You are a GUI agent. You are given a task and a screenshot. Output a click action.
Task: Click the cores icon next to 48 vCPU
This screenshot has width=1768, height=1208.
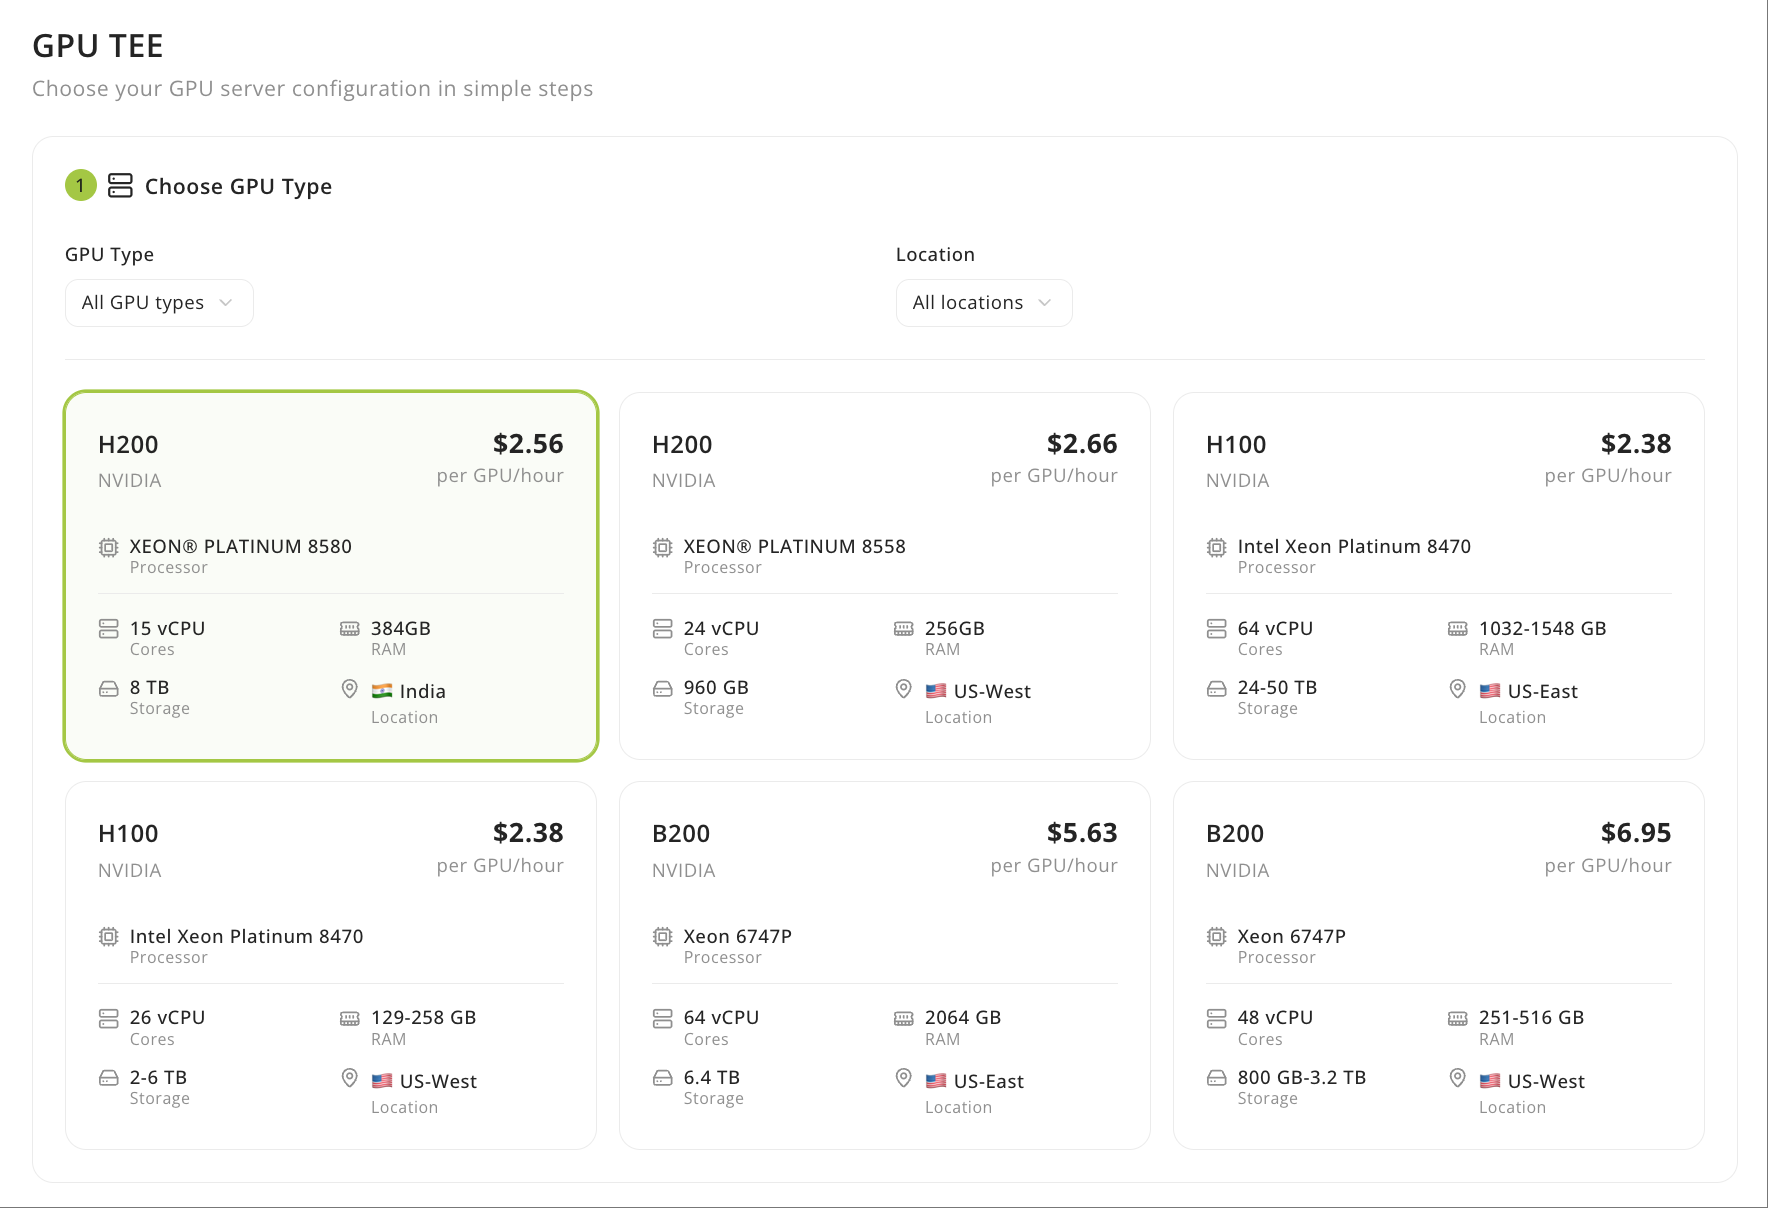[1216, 1019]
